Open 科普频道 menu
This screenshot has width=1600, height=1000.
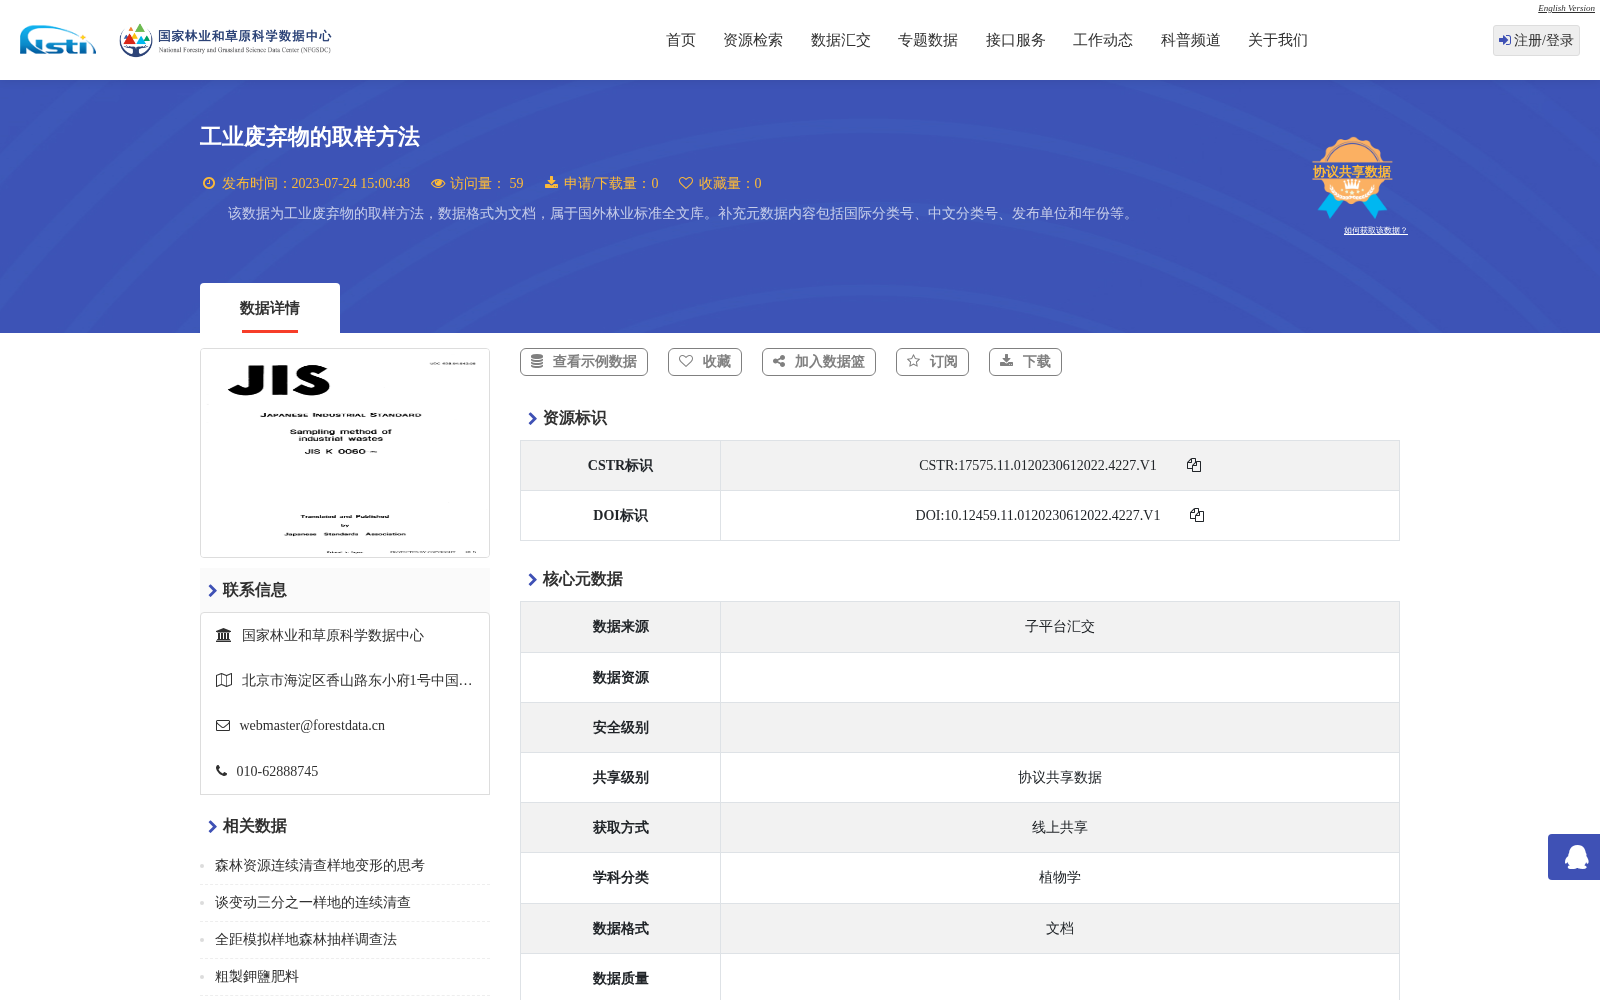tap(1191, 40)
